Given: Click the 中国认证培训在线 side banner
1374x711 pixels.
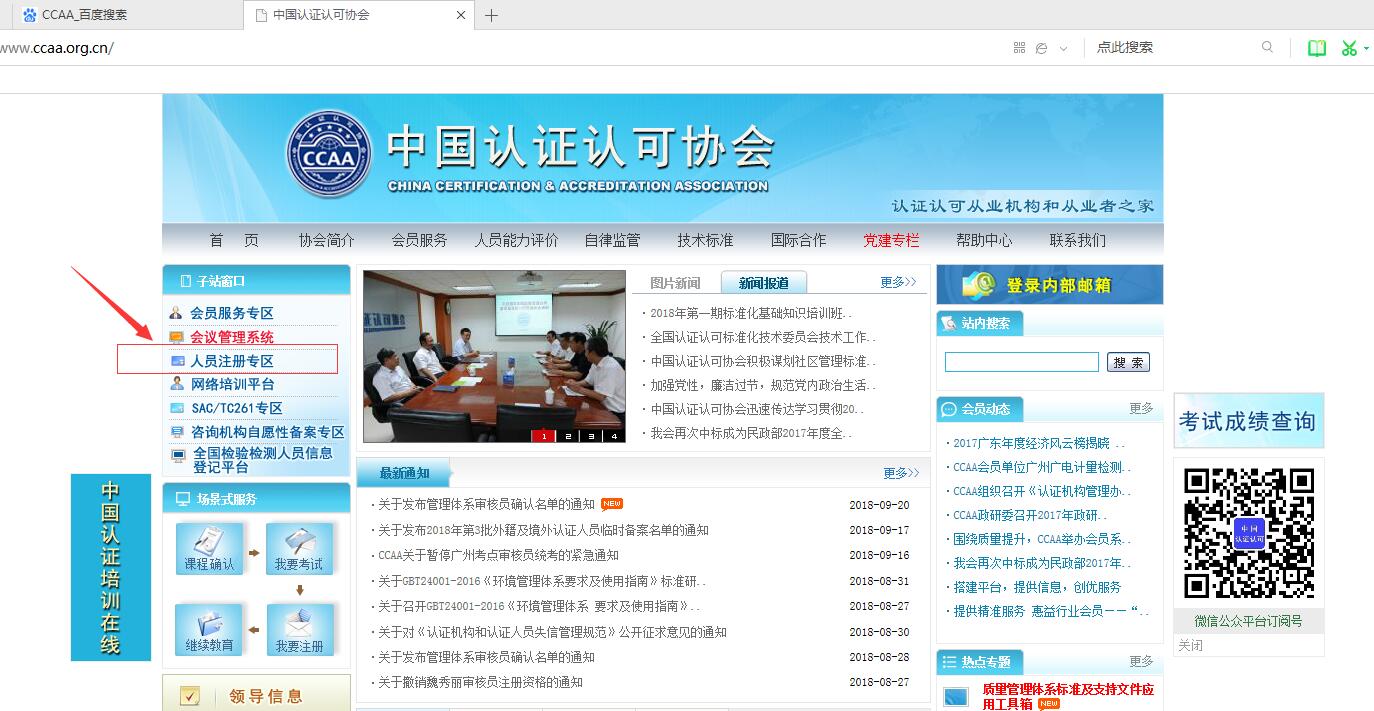Looking at the screenshot, I should point(110,567).
